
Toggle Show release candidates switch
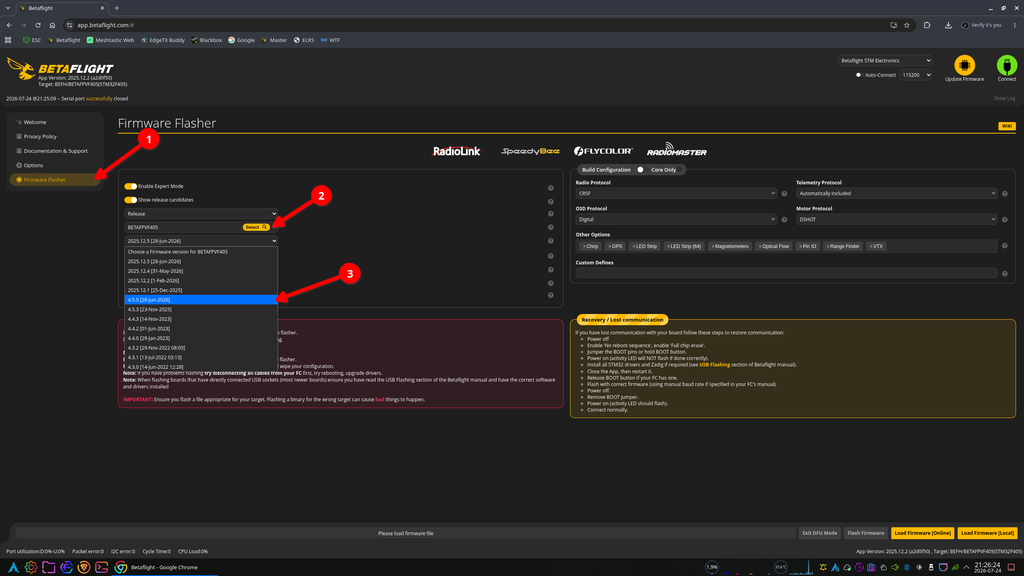click(131, 200)
